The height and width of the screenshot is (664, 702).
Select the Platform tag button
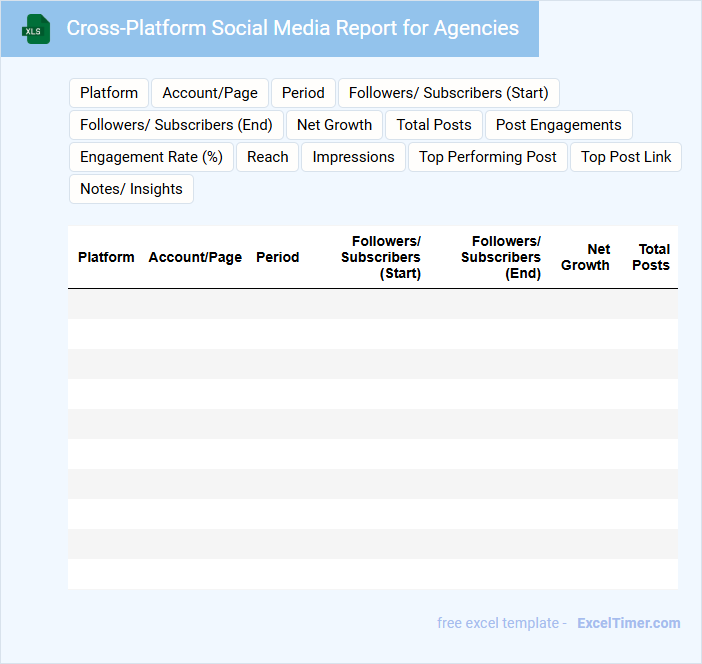(x=109, y=93)
